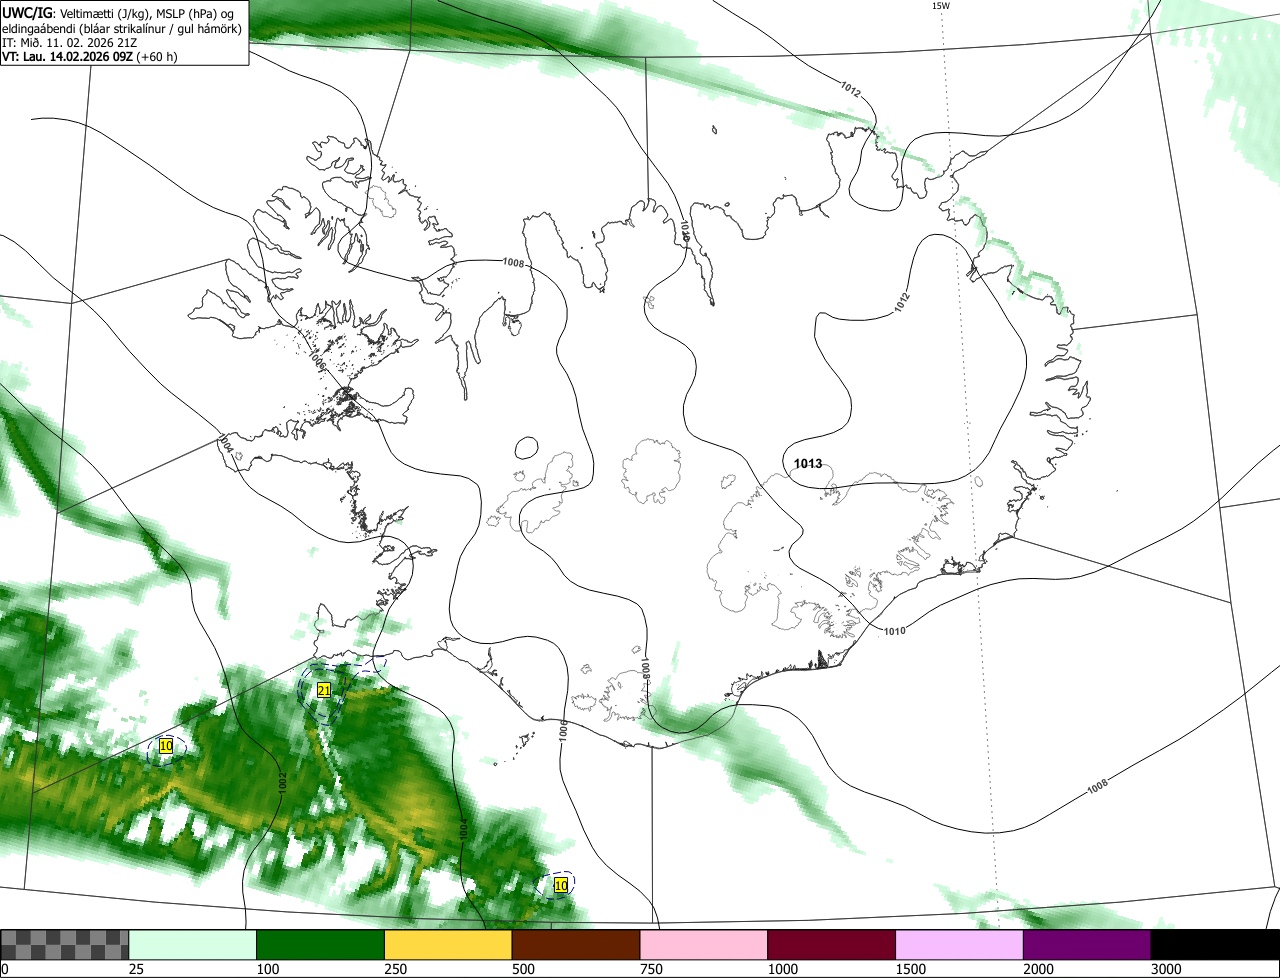Image resolution: width=1280 pixels, height=978 pixels.
Task: Select the 1012 label on eastern inland isobar
Action: click(902, 304)
